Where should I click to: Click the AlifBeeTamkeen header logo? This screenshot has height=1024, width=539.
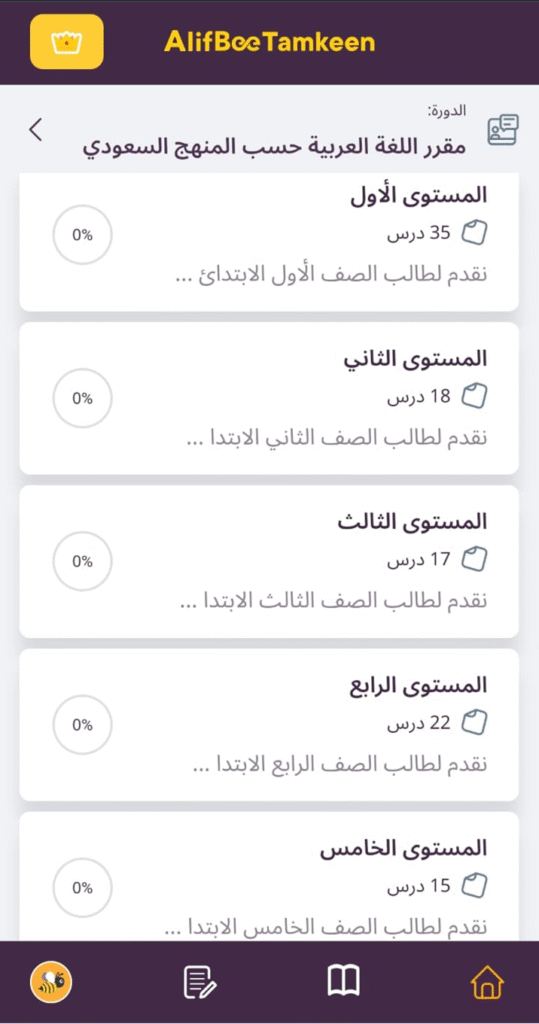click(270, 42)
